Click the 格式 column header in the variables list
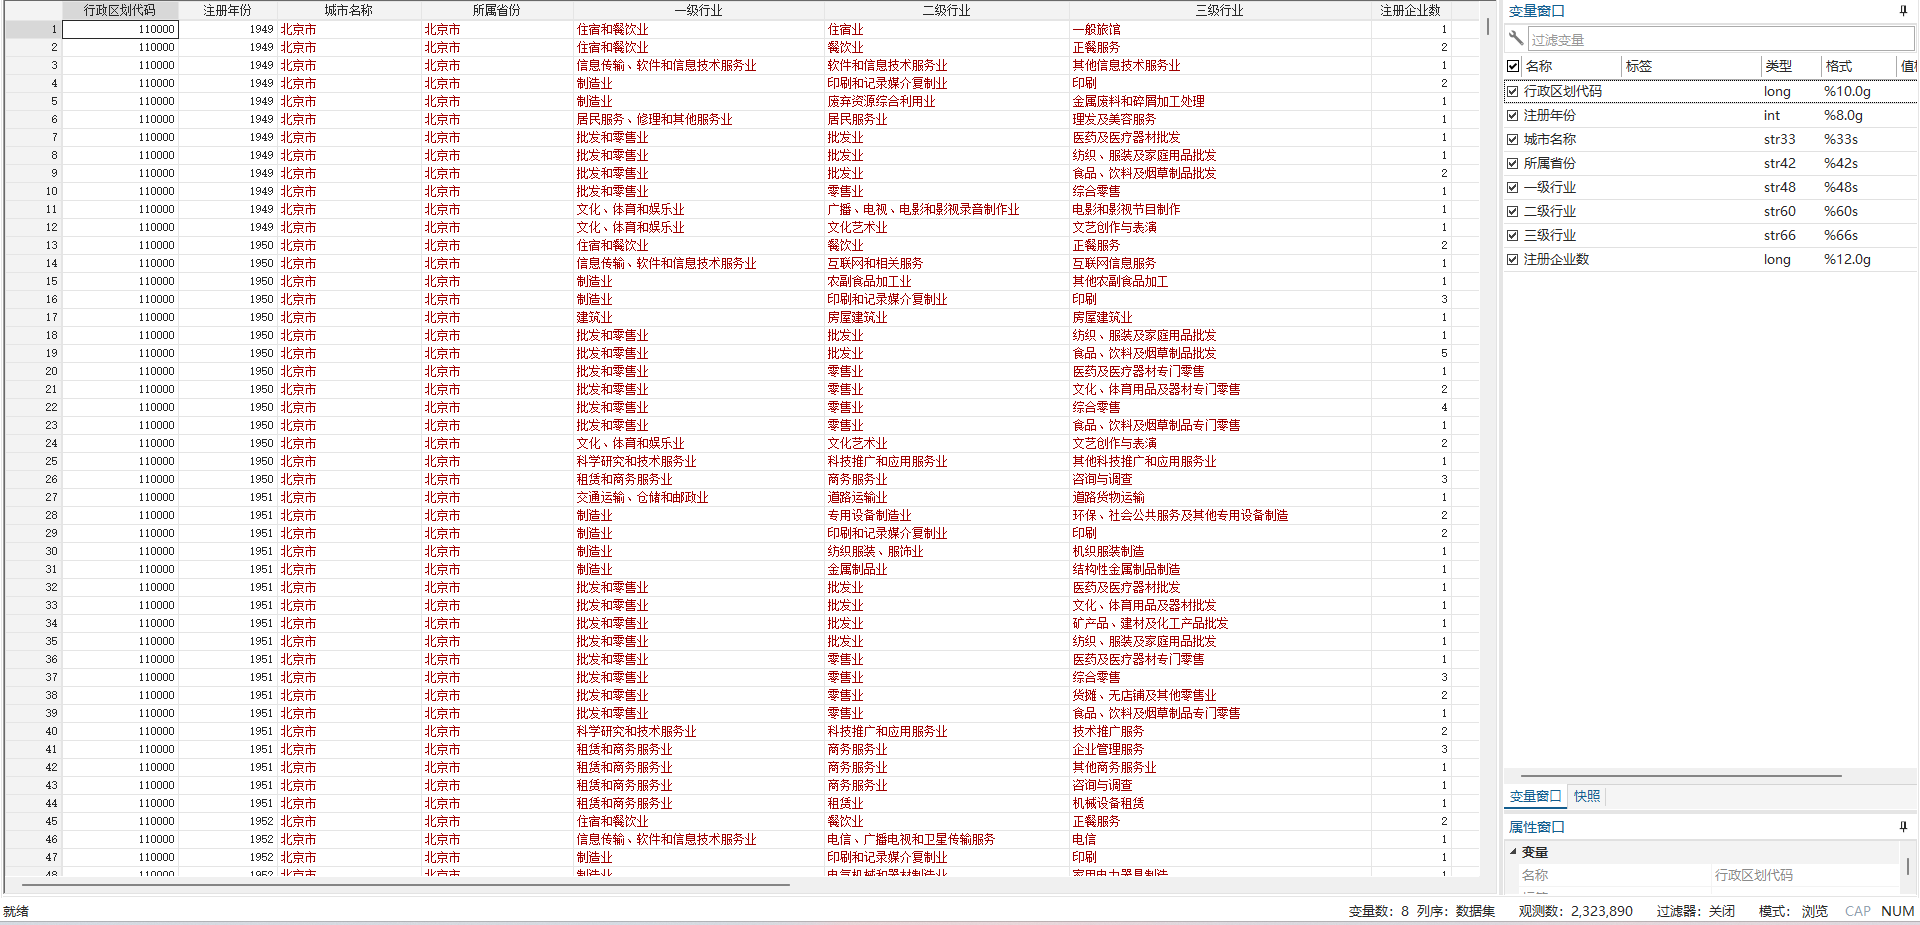Screen dimensions: 1920x925 click(1838, 66)
